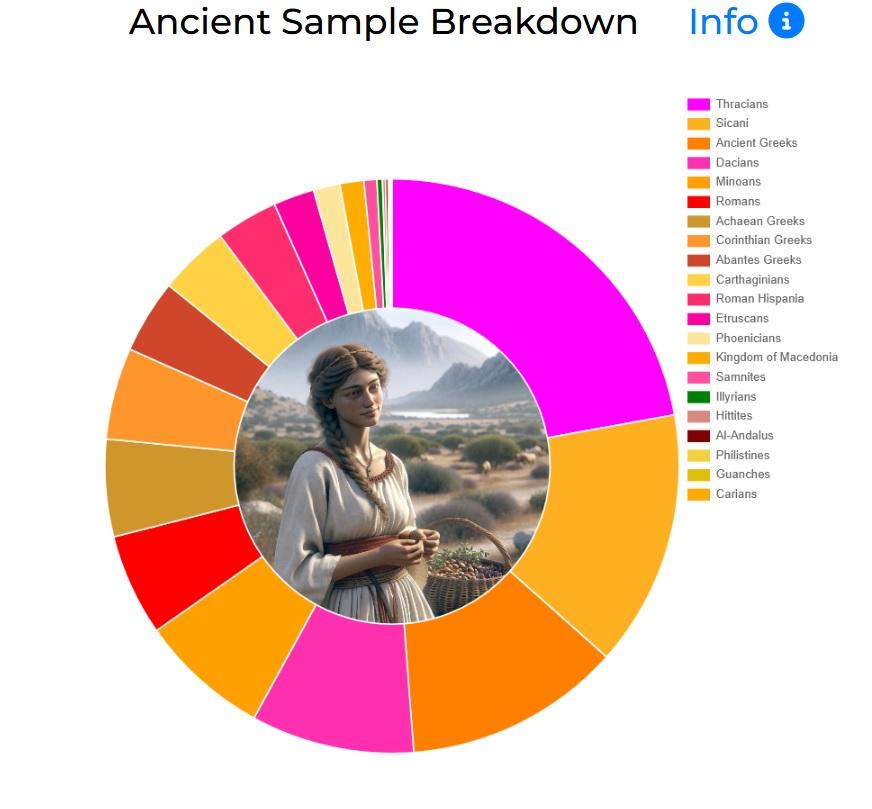Click the bright red Romans chart slice
This screenshot has height=809, width=872.
point(184,564)
